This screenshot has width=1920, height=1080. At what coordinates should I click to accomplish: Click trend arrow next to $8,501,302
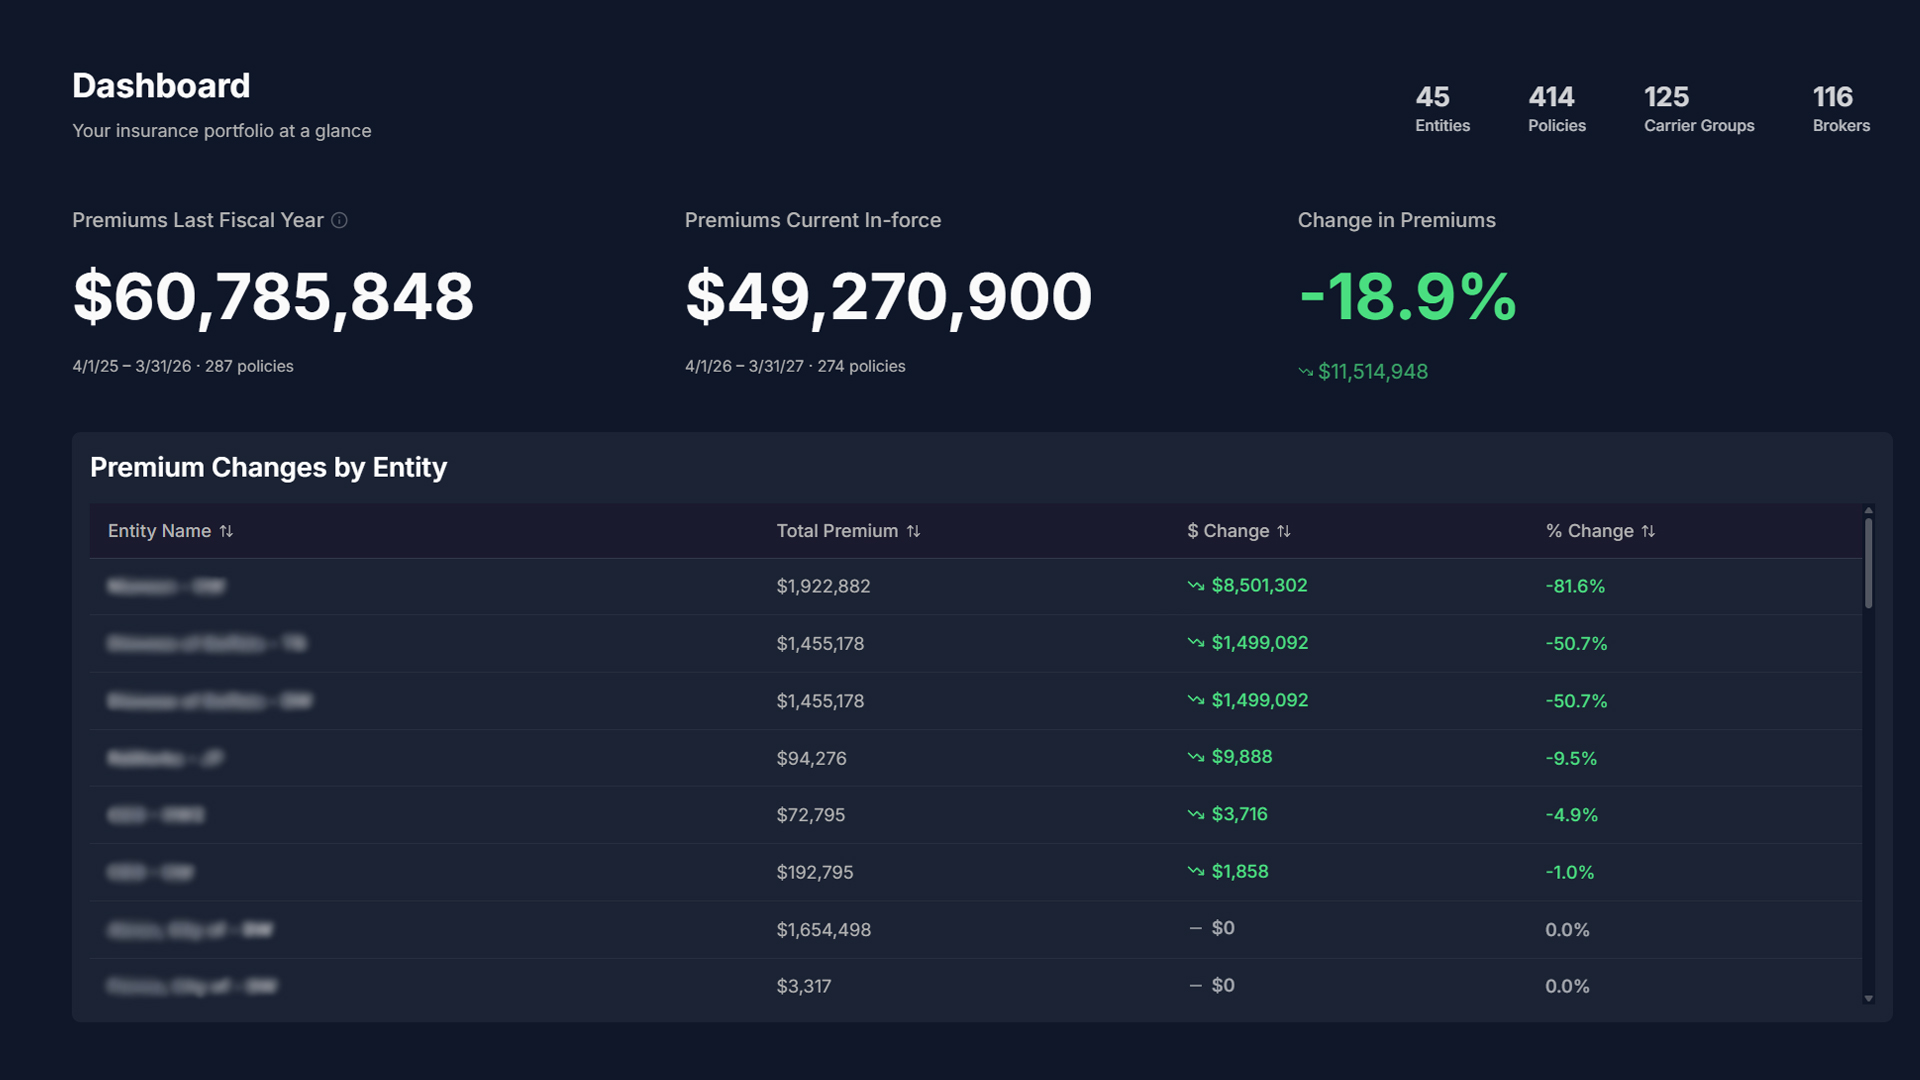[1195, 586]
